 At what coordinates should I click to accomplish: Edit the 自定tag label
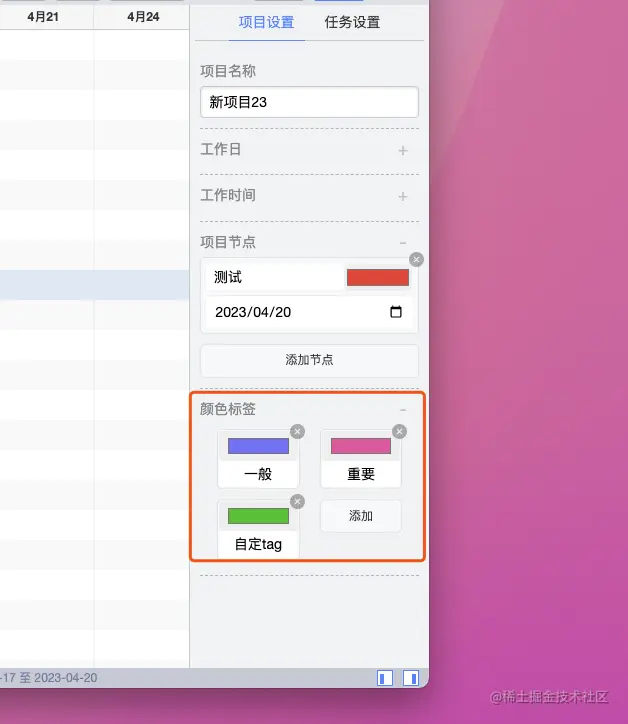click(258, 544)
